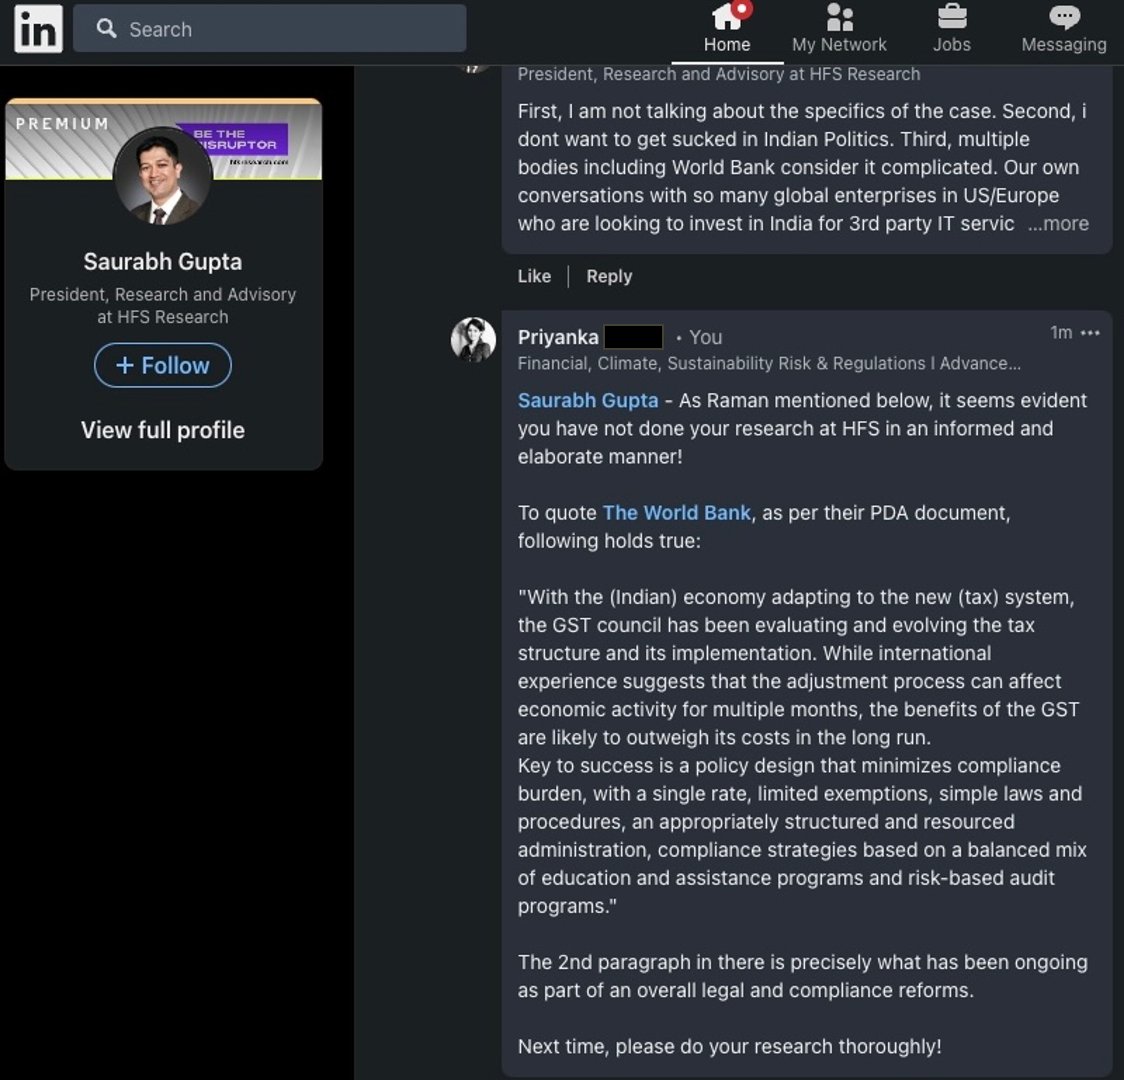The width and height of the screenshot is (1124, 1080).
Task: Click 'President, Research and Advisory at HFS Research' in sidebar
Action: 163,306
